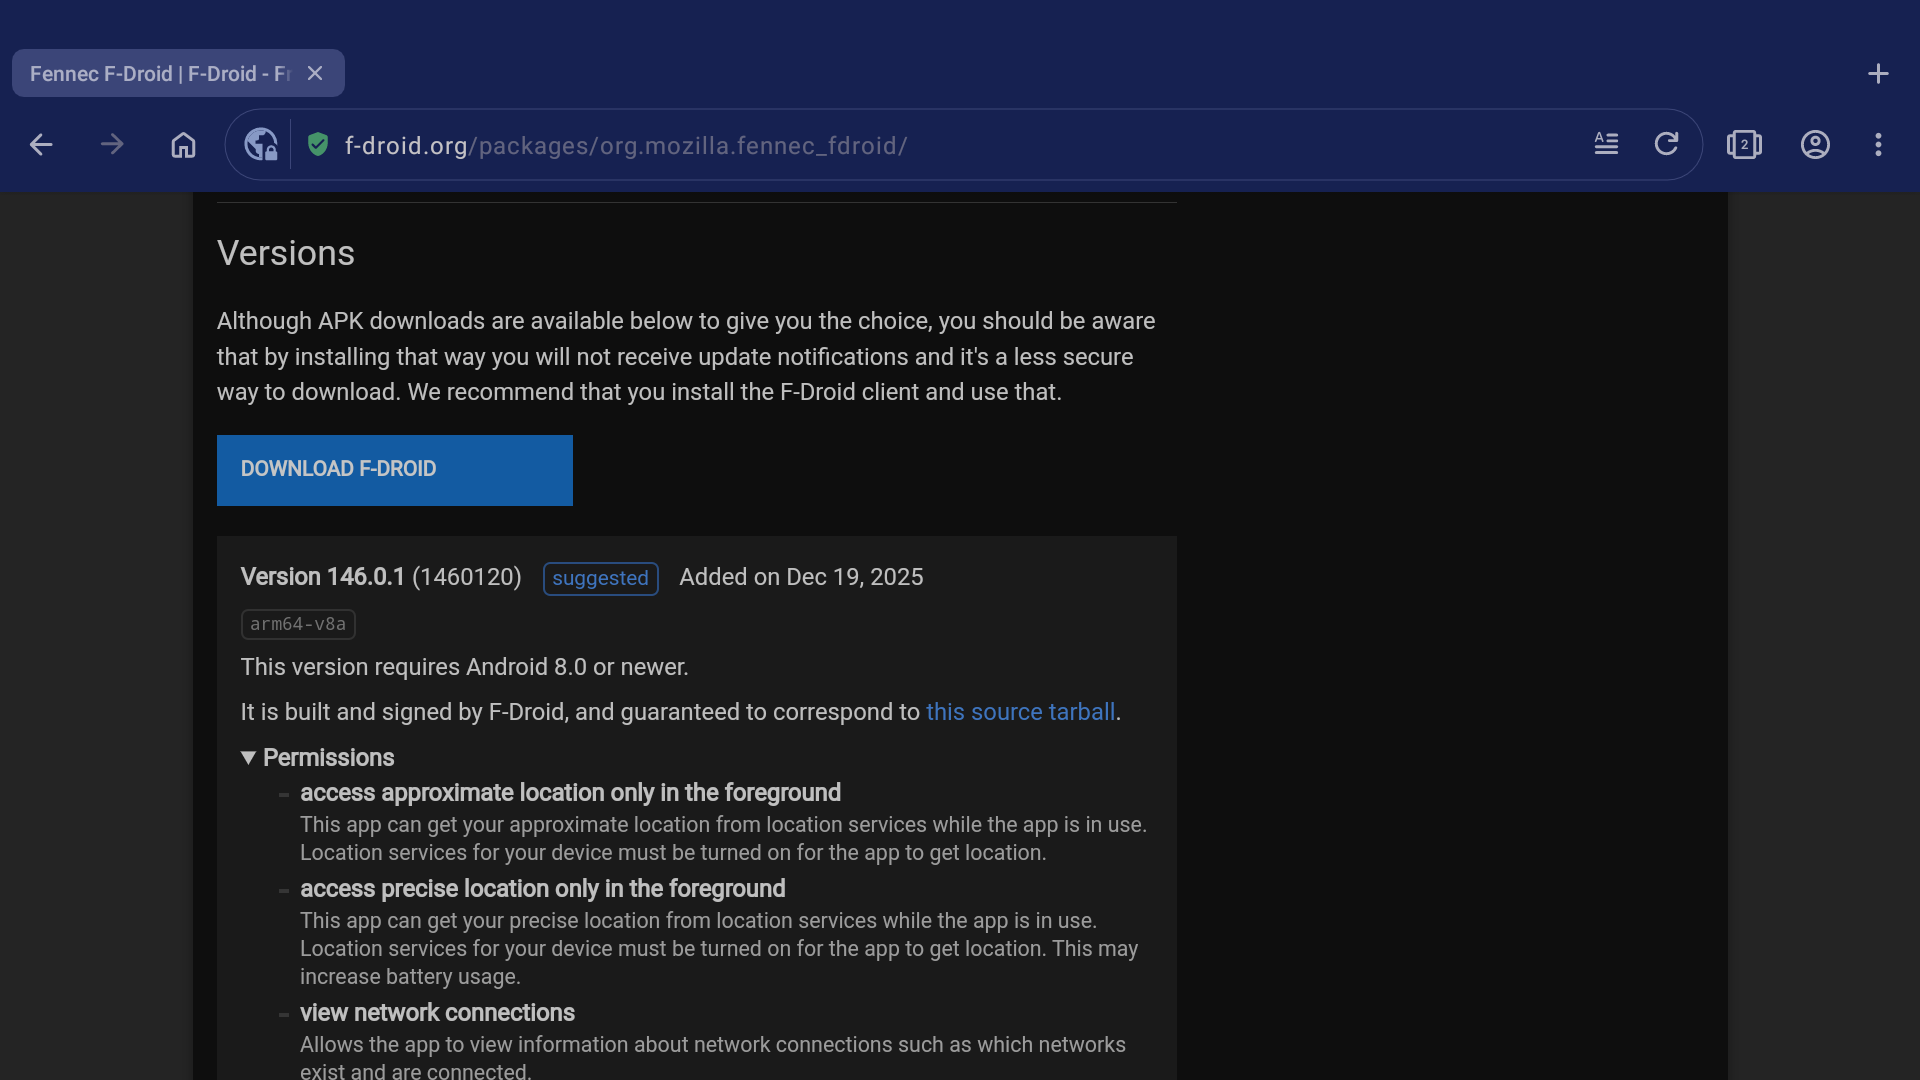Screen dimensions: 1920x1080
Task: Reload the current page
Action: tap(1666, 144)
